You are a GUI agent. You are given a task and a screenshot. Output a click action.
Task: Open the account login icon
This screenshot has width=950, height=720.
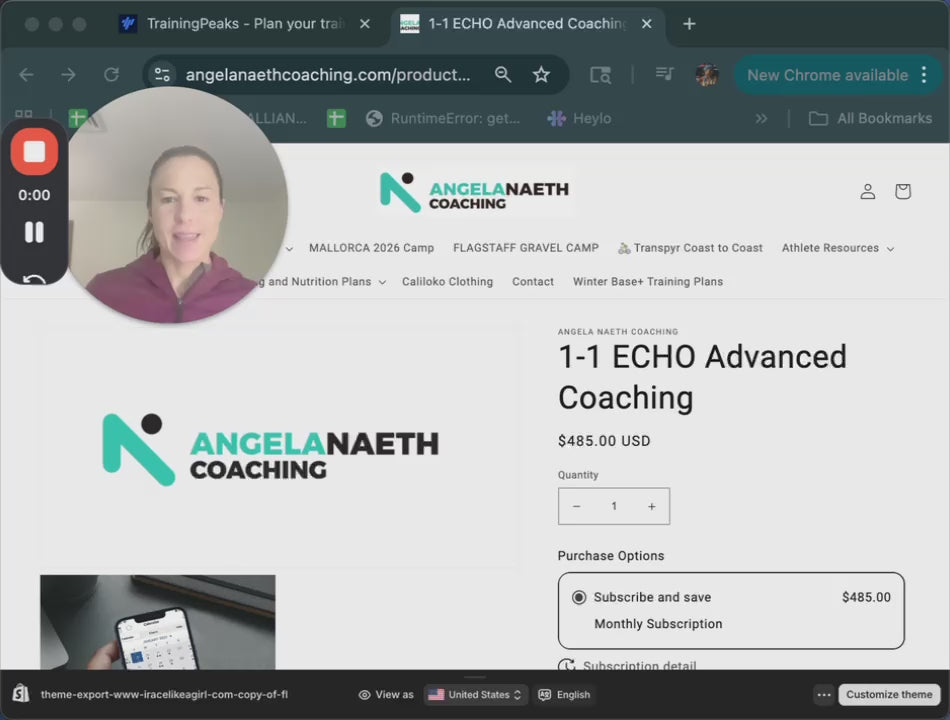867,191
